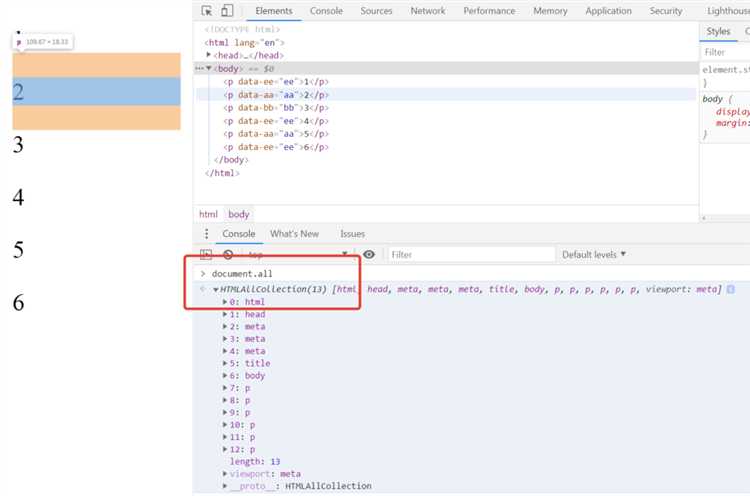The image size is (750, 496).
Task: Click the body style rule selector
Action: (712, 99)
